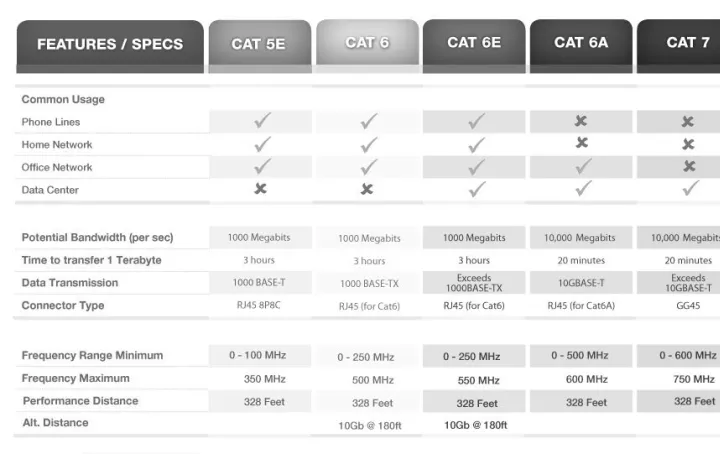Click the CAT 6 10Gb @ 180ft alt distance
Screen dimensions: 720x454
pos(369,425)
